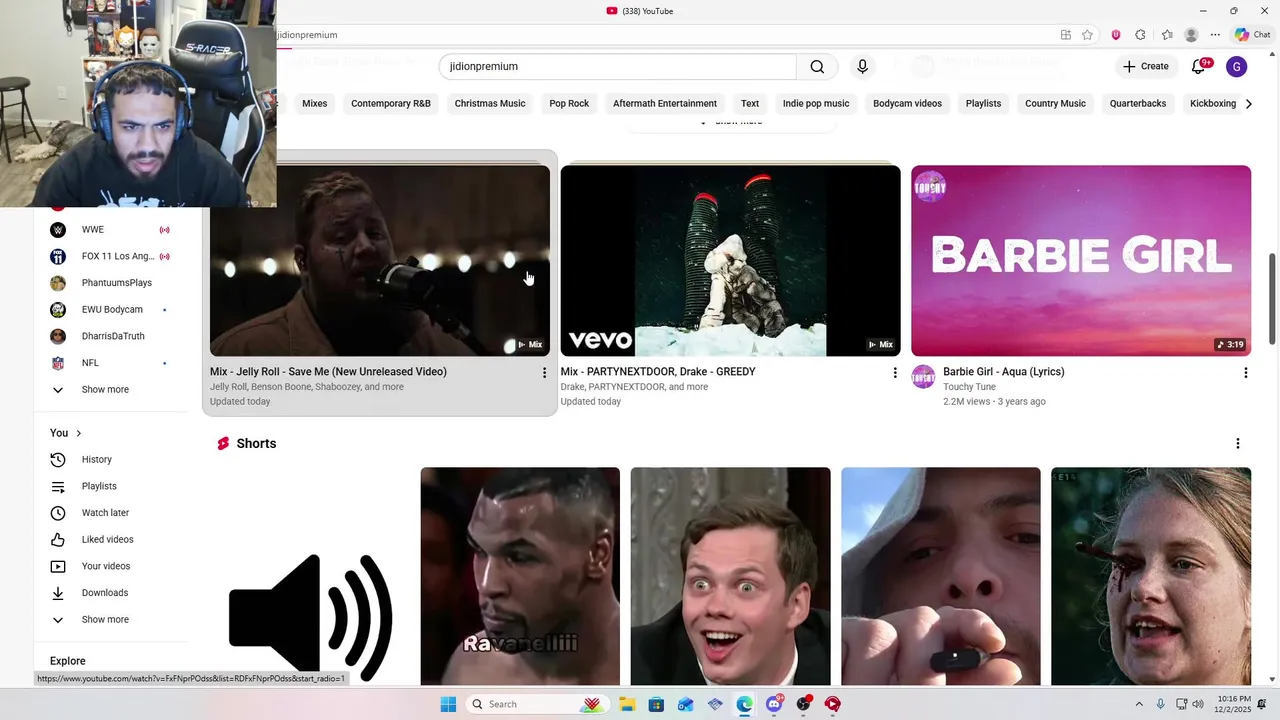Image resolution: width=1280 pixels, height=720 pixels.
Task: Select the Quarterbacks chip
Action: 1138,103
